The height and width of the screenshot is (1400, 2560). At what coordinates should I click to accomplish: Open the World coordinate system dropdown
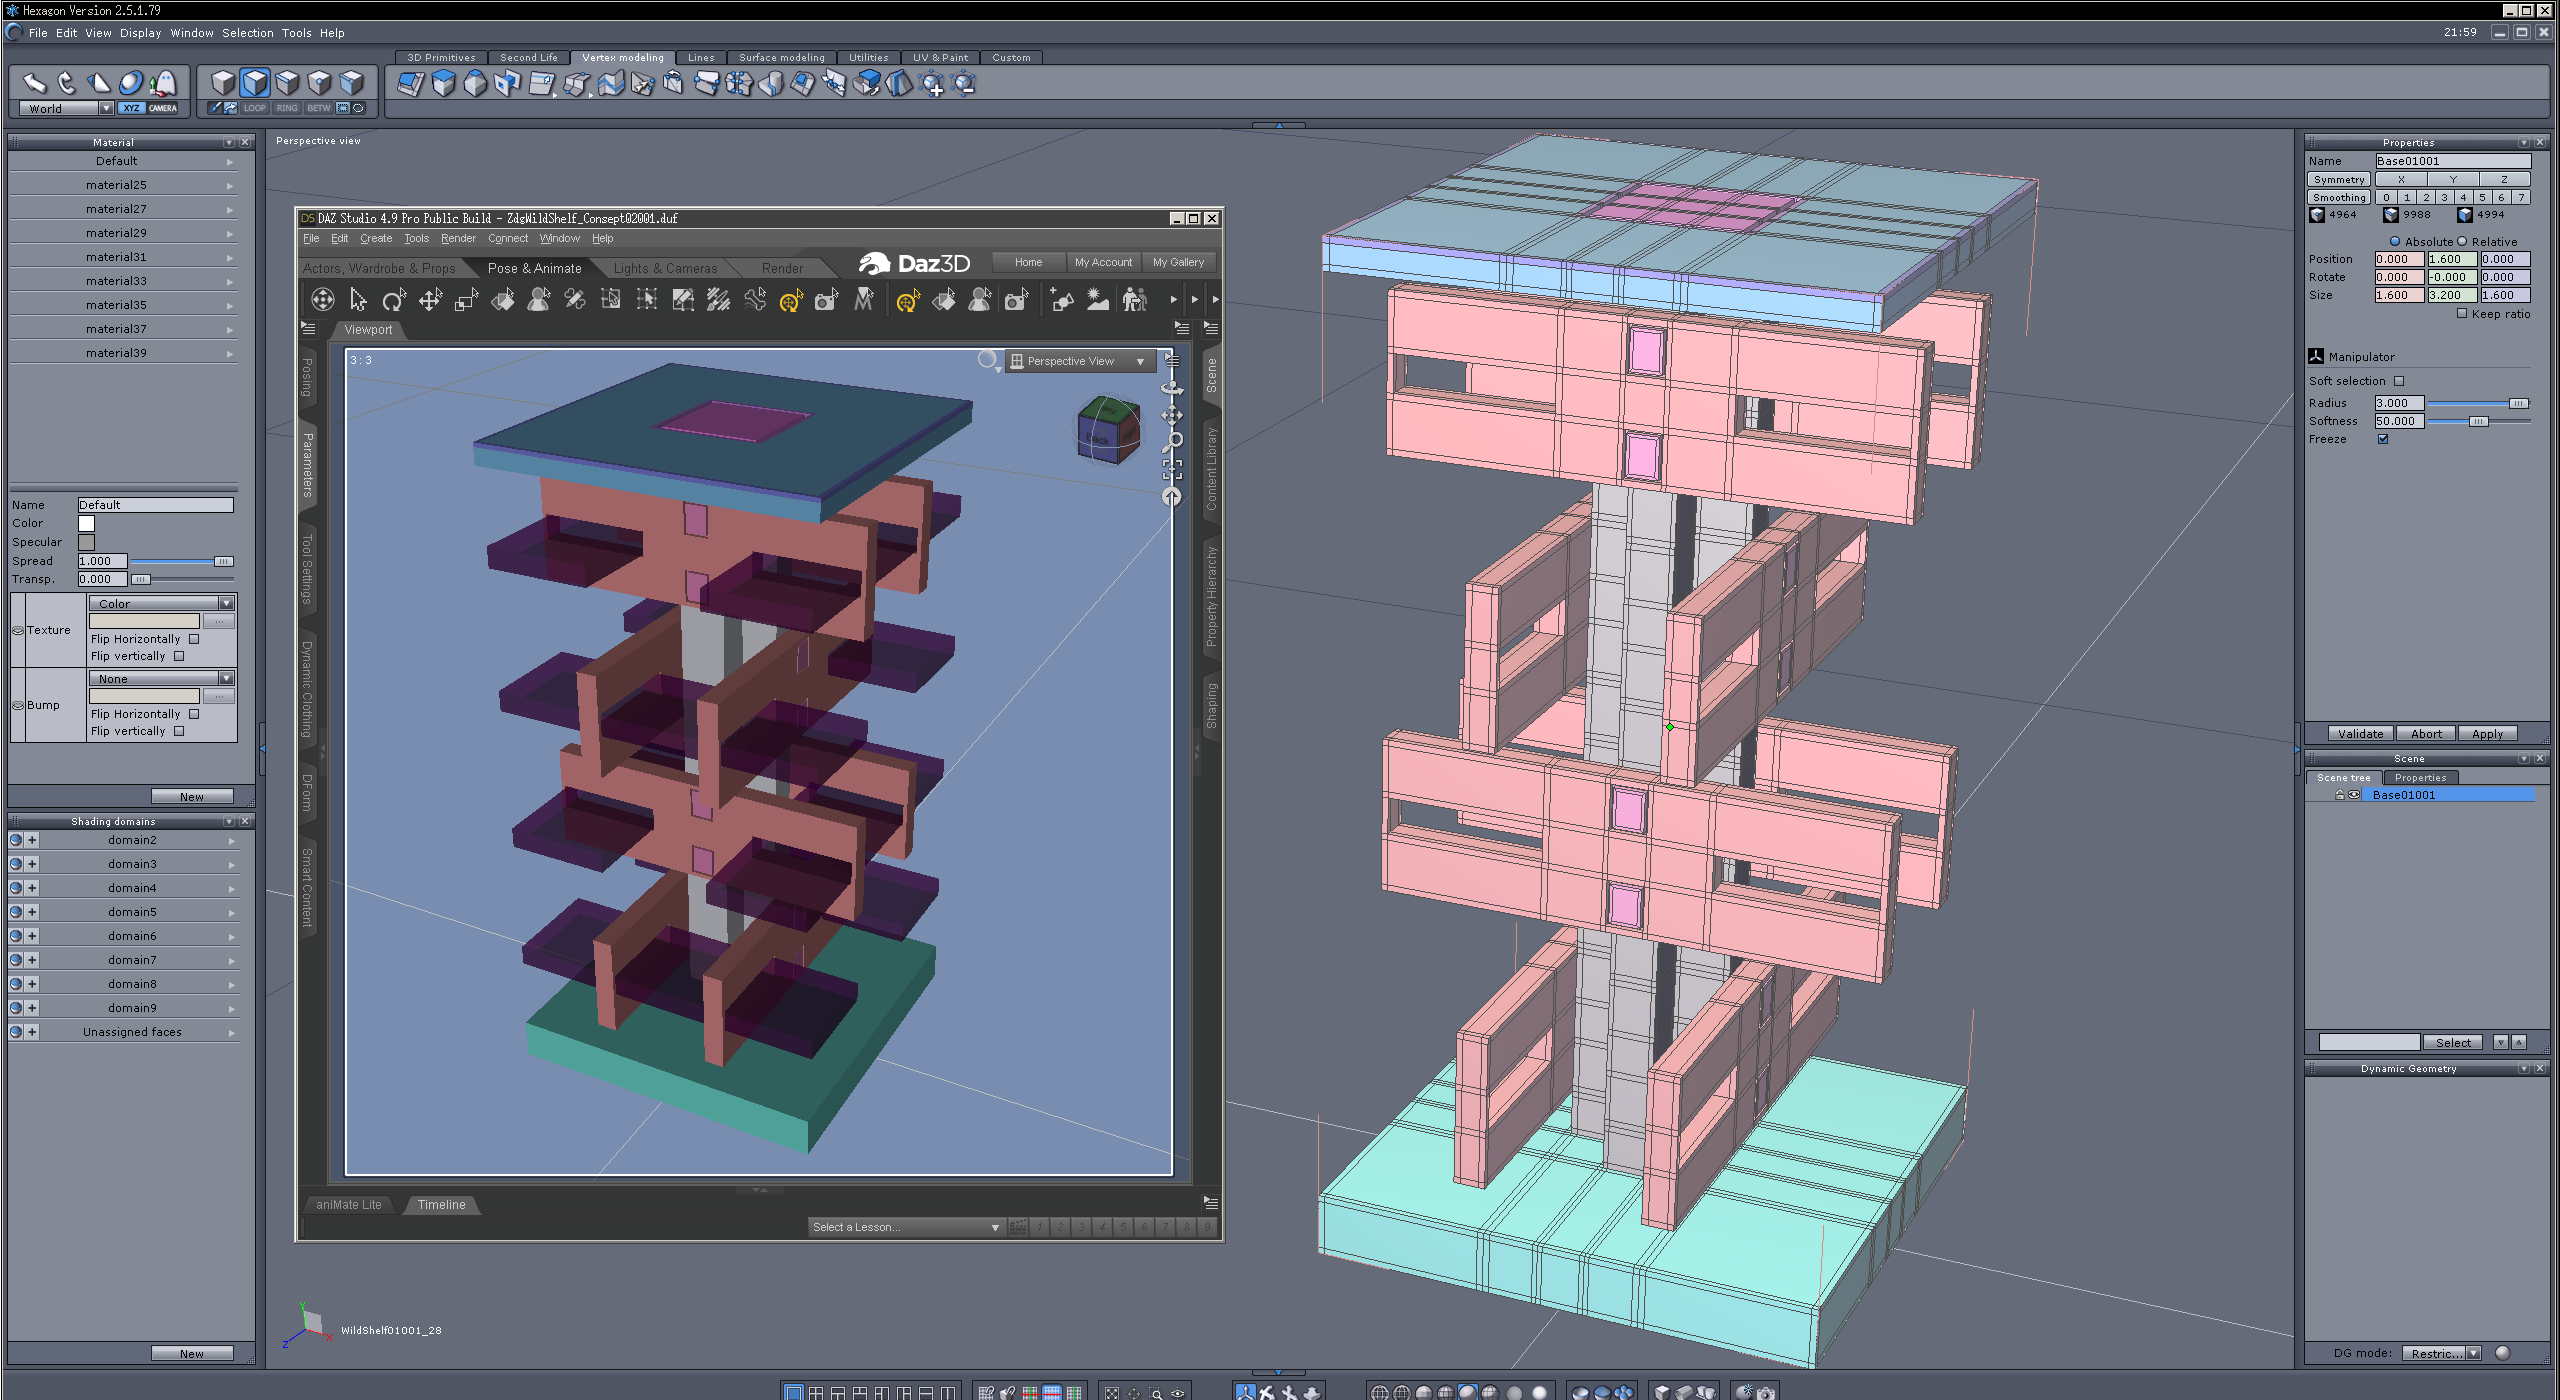click(x=106, y=108)
